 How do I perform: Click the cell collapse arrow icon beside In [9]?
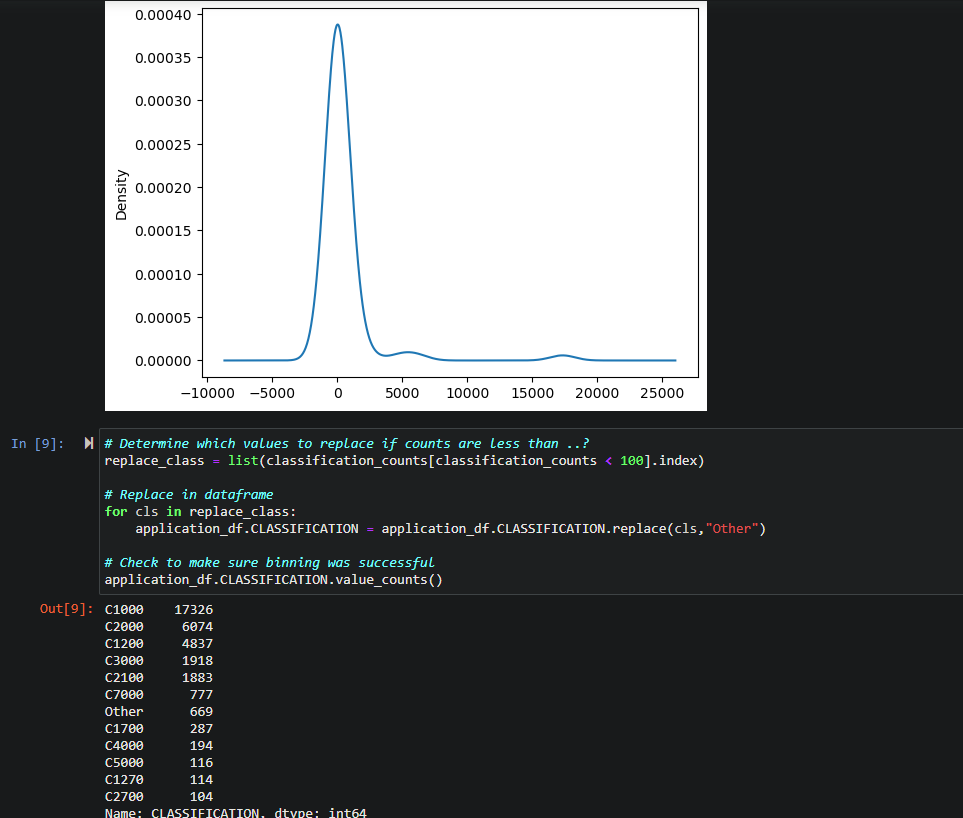(x=89, y=443)
